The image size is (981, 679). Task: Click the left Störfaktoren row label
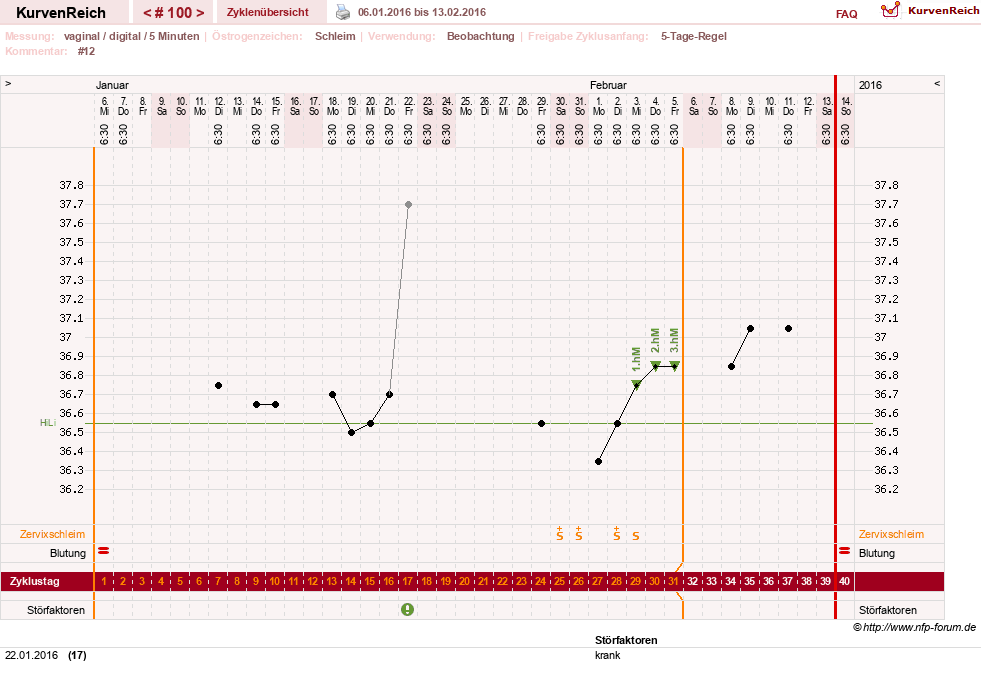(x=56, y=610)
